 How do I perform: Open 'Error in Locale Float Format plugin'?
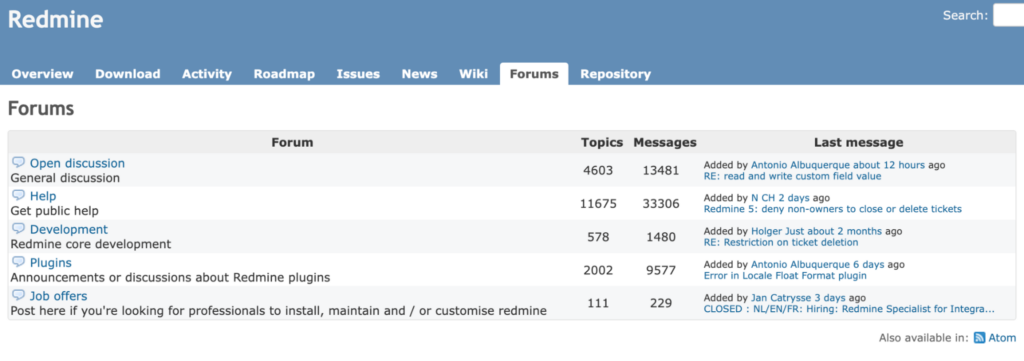pyautogui.click(x=785, y=275)
